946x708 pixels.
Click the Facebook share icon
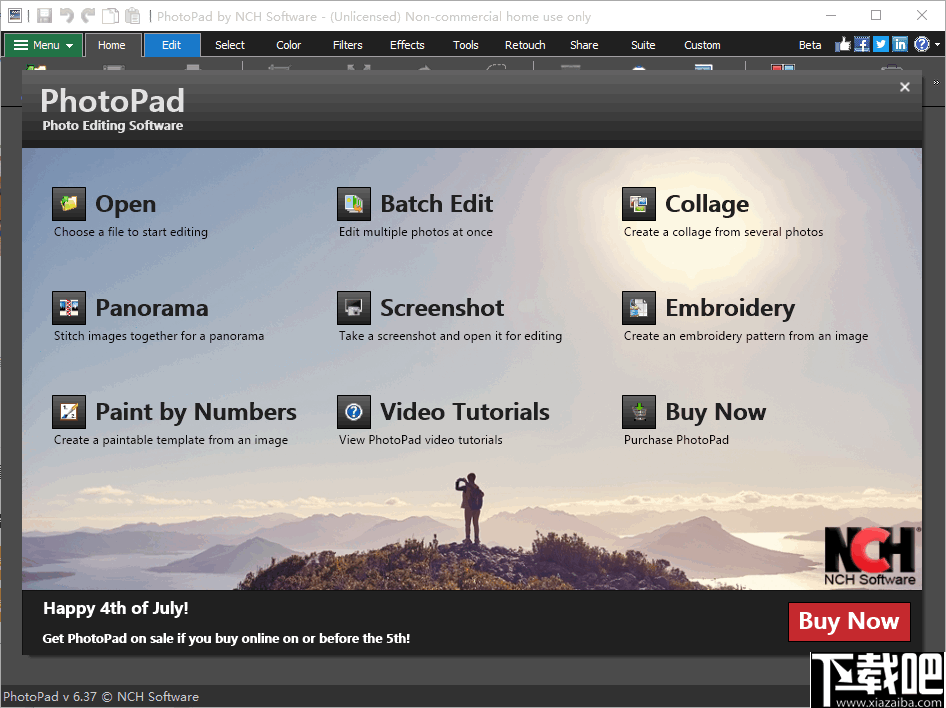pyautogui.click(x=862, y=44)
